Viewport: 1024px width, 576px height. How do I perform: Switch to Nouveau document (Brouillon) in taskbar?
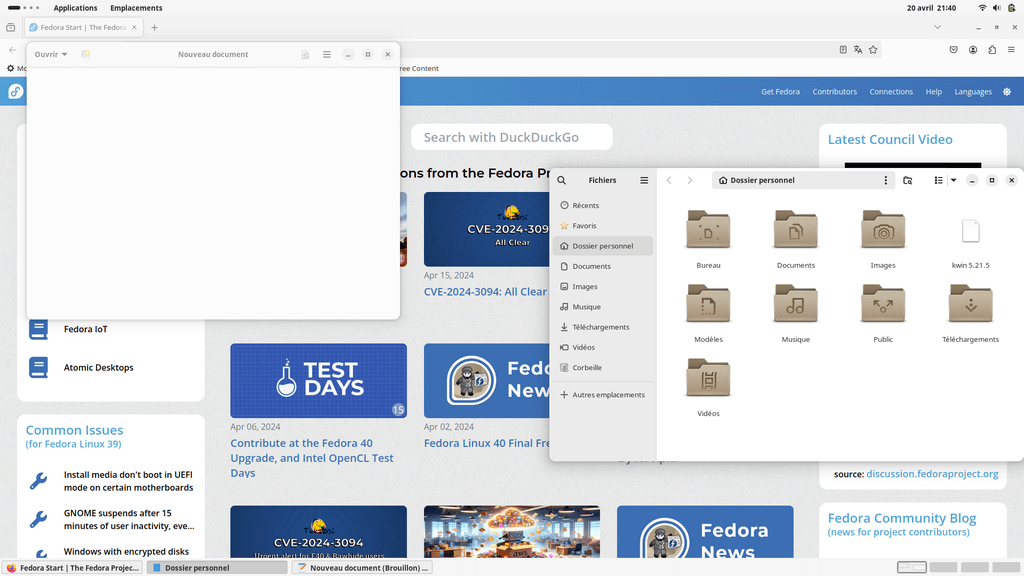pos(363,568)
